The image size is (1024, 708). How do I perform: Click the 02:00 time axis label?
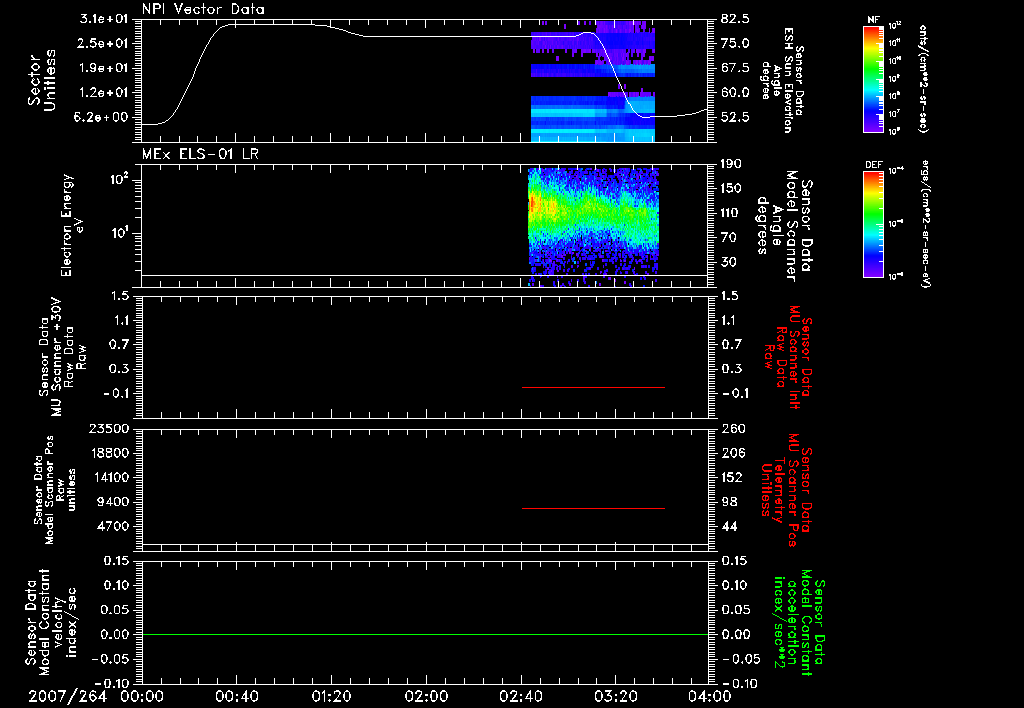click(x=426, y=696)
